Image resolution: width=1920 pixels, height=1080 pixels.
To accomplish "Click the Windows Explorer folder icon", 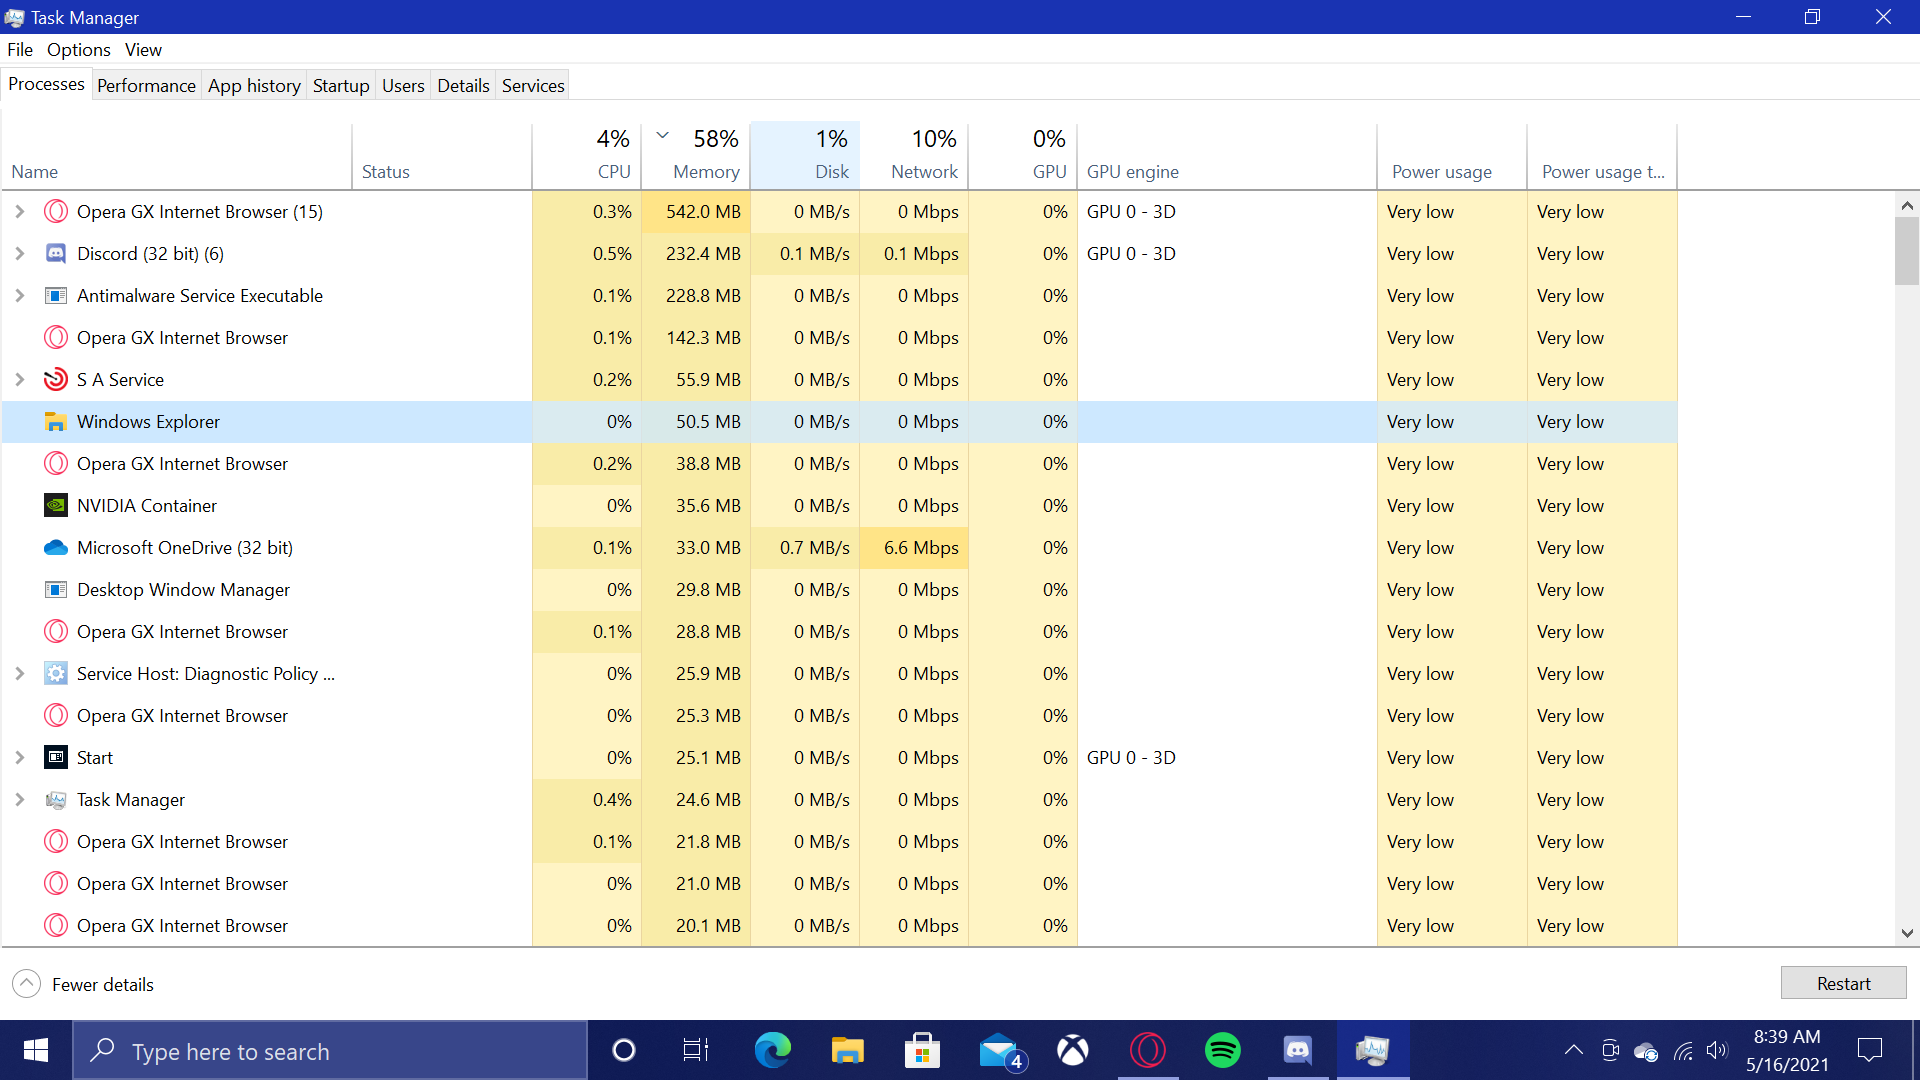I will (x=56, y=422).
